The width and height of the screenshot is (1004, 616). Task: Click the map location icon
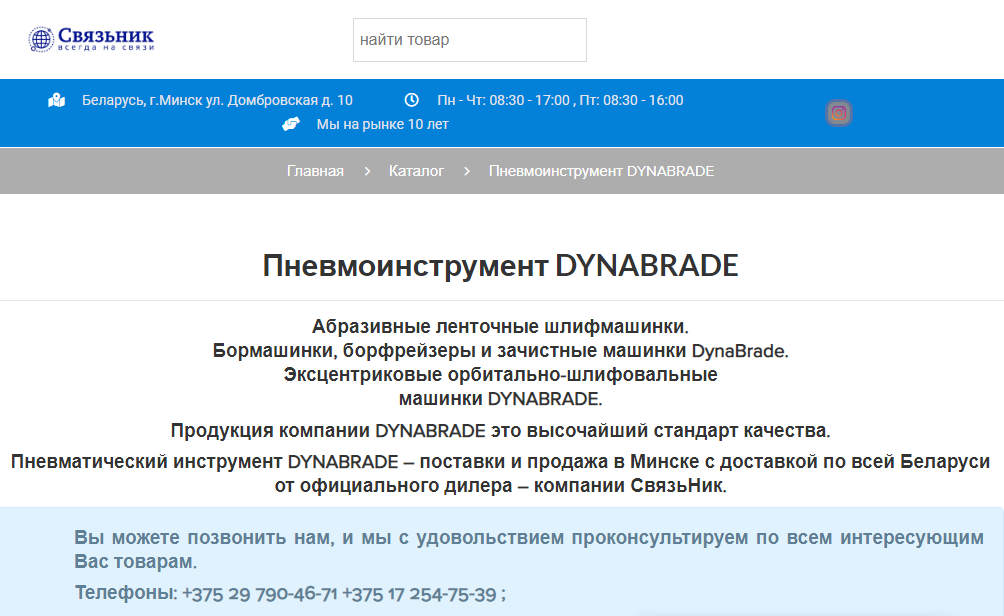(x=56, y=101)
